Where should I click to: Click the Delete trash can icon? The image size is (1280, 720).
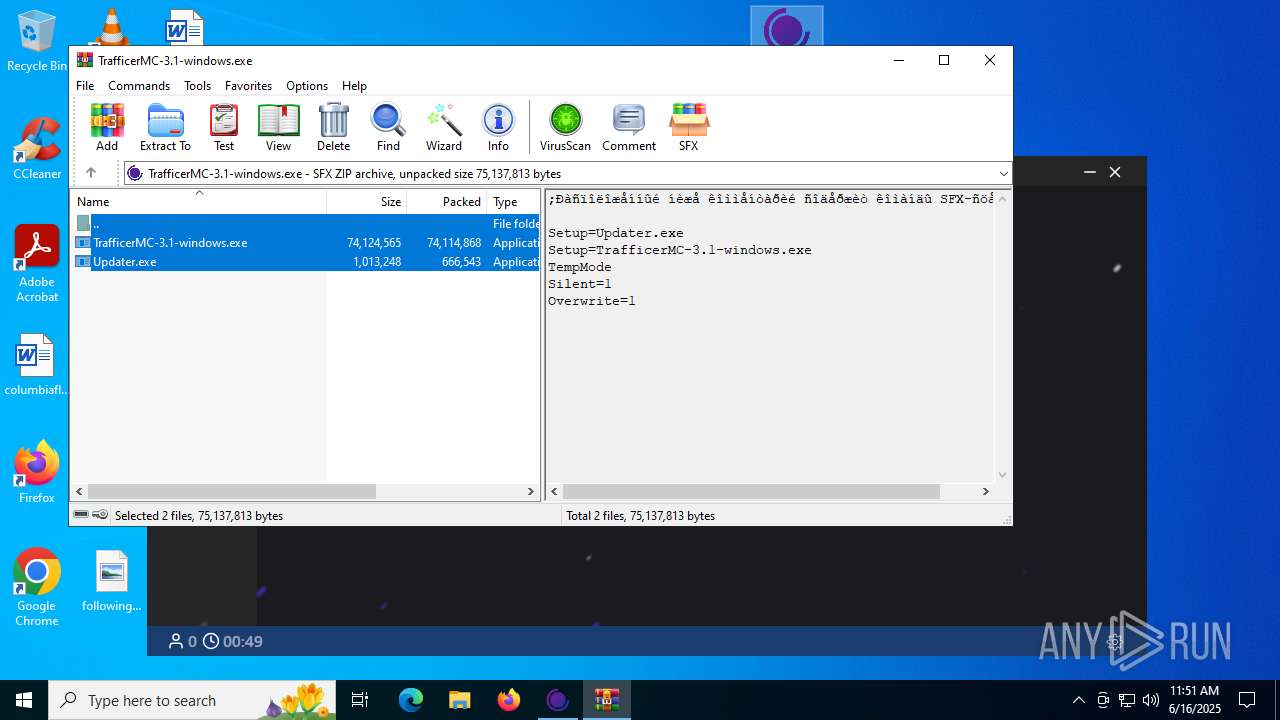click(333, 127)
